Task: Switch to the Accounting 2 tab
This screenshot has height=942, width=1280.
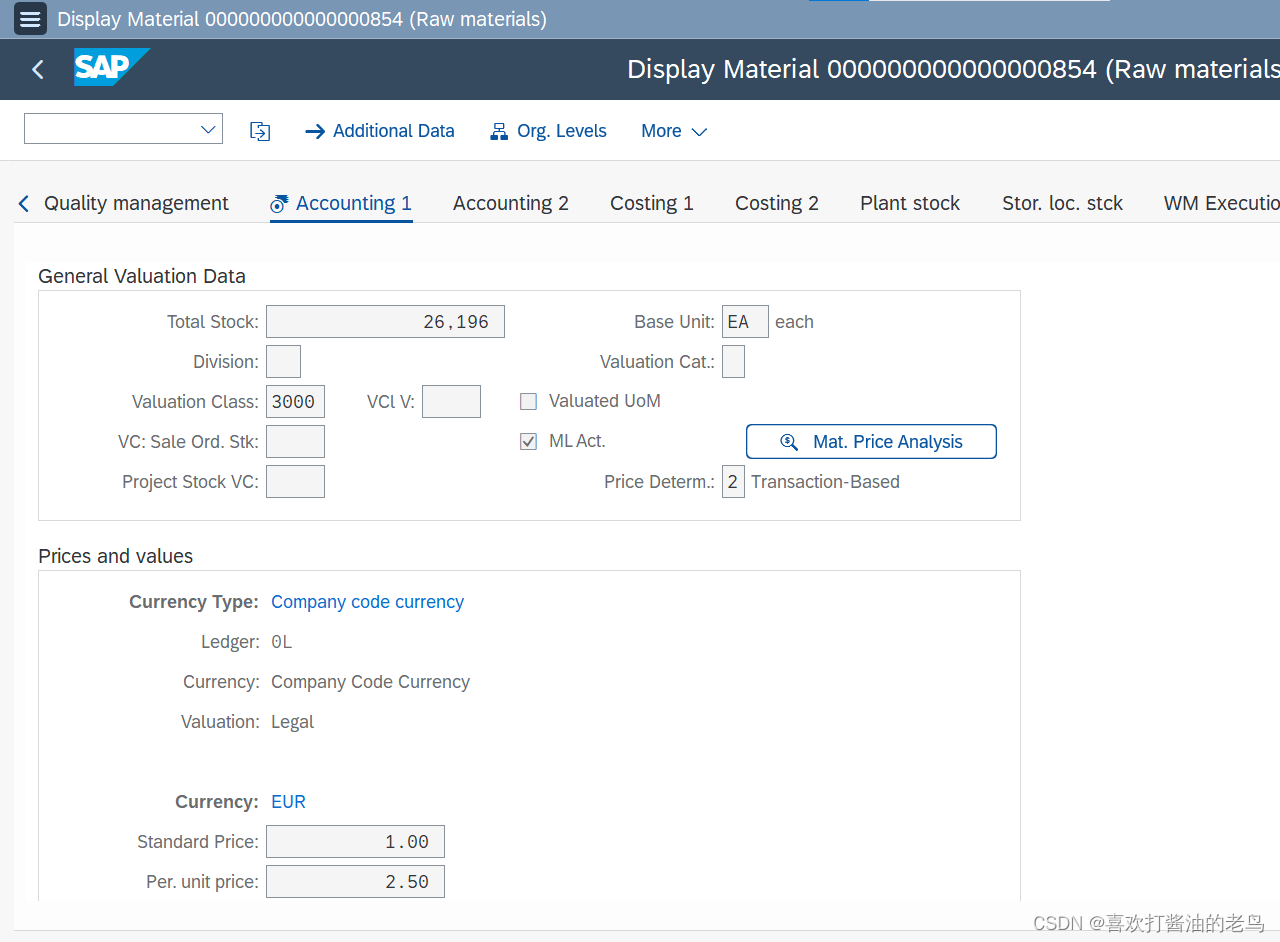Action: point(511,202)
